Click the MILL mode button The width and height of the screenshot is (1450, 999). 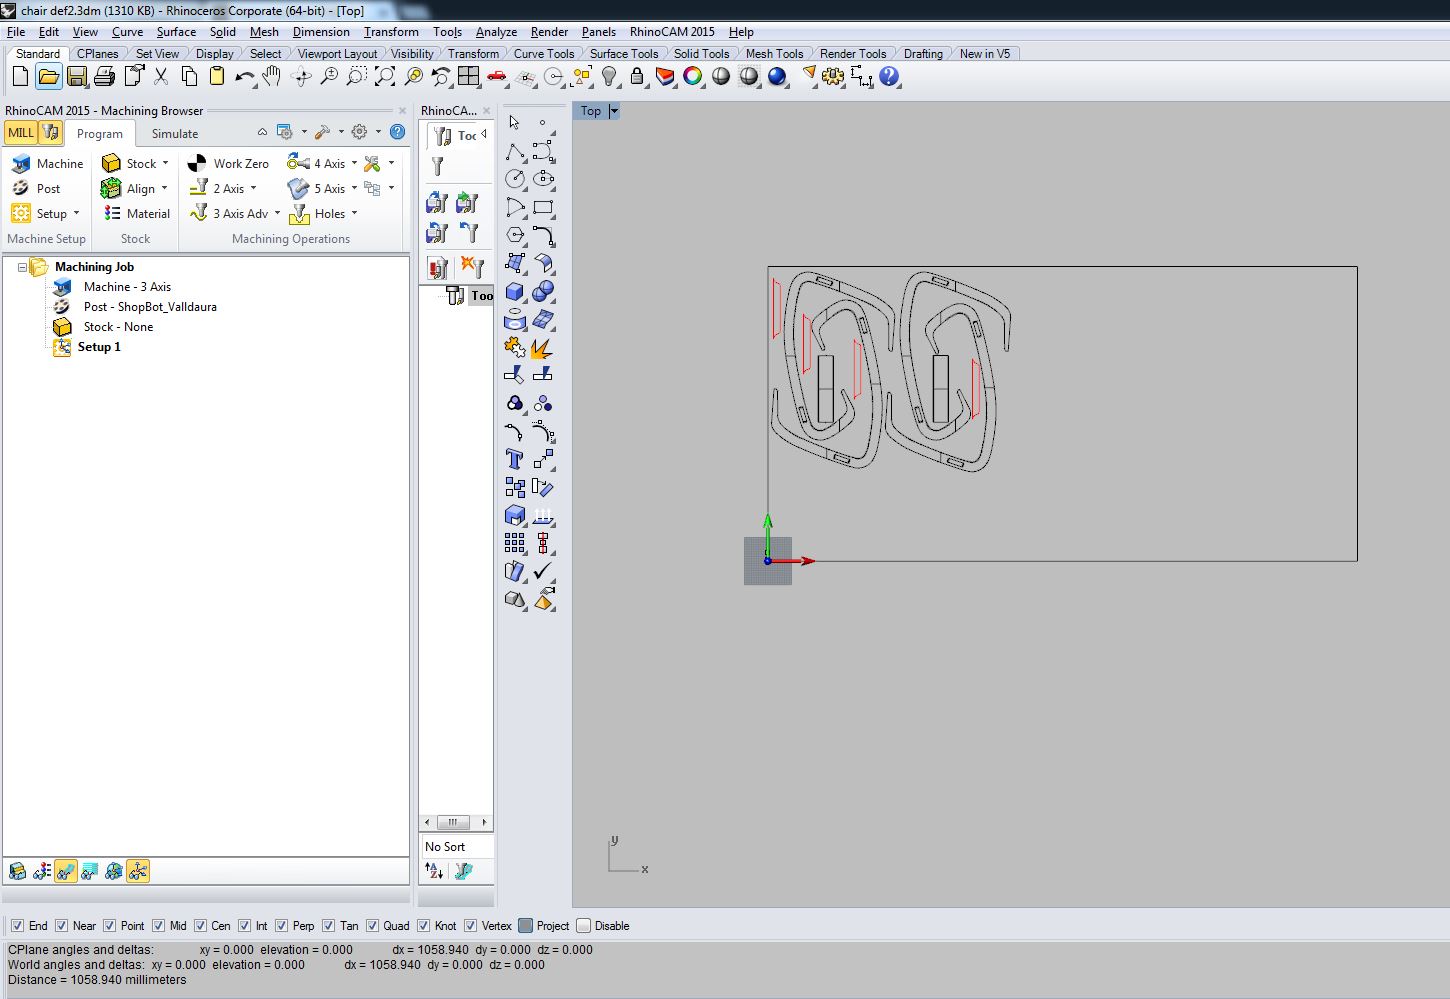[x=21, y=133]
